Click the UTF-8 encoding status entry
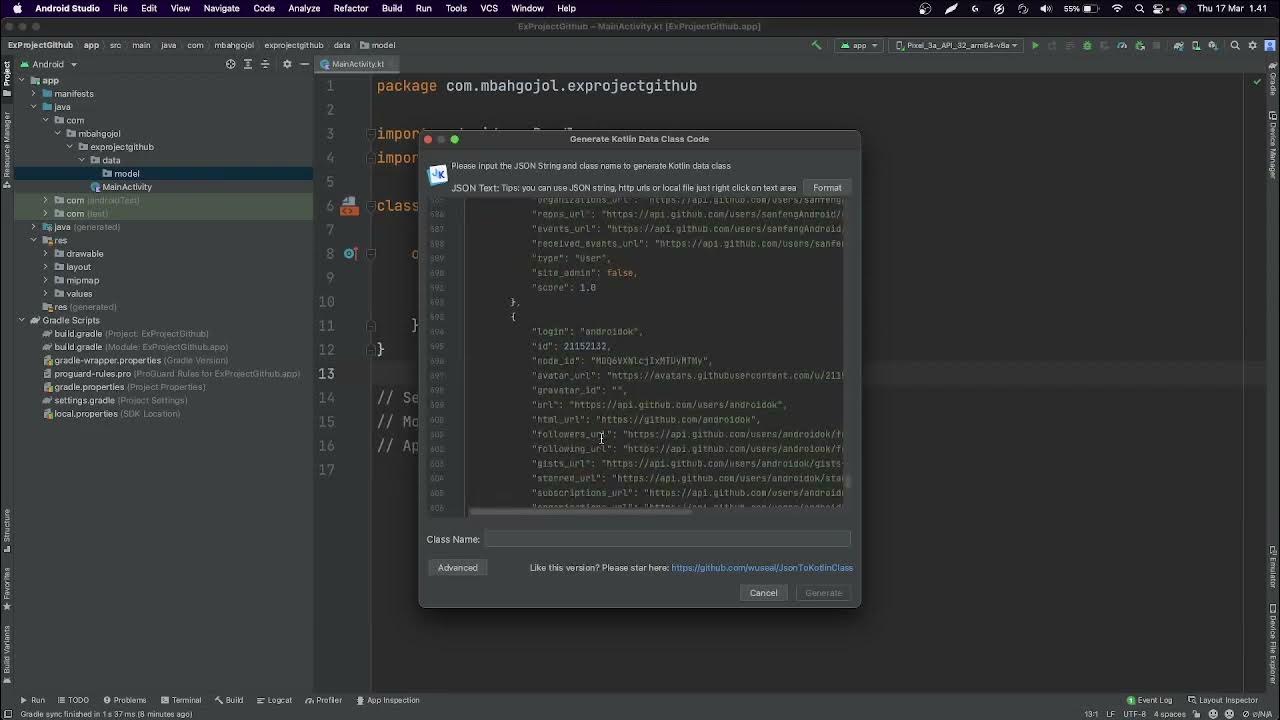 pos(1135,714)
